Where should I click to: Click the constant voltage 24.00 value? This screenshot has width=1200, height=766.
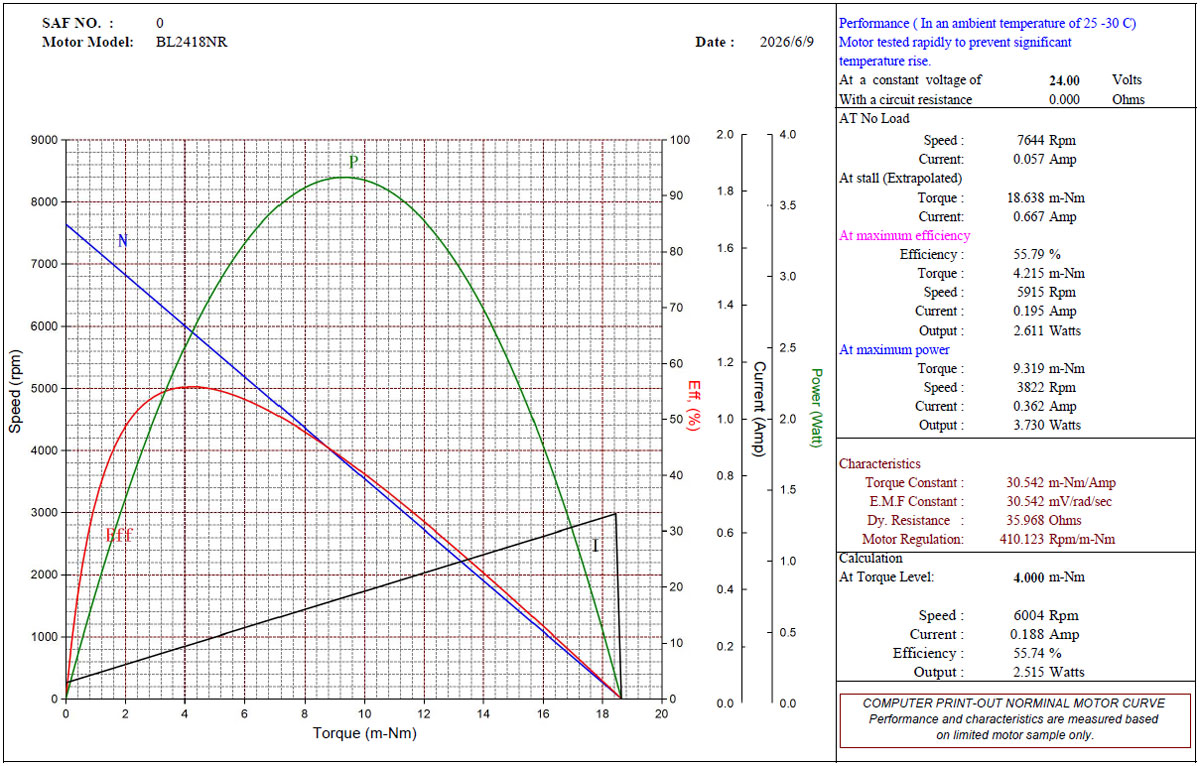[x=1064, y=80]
